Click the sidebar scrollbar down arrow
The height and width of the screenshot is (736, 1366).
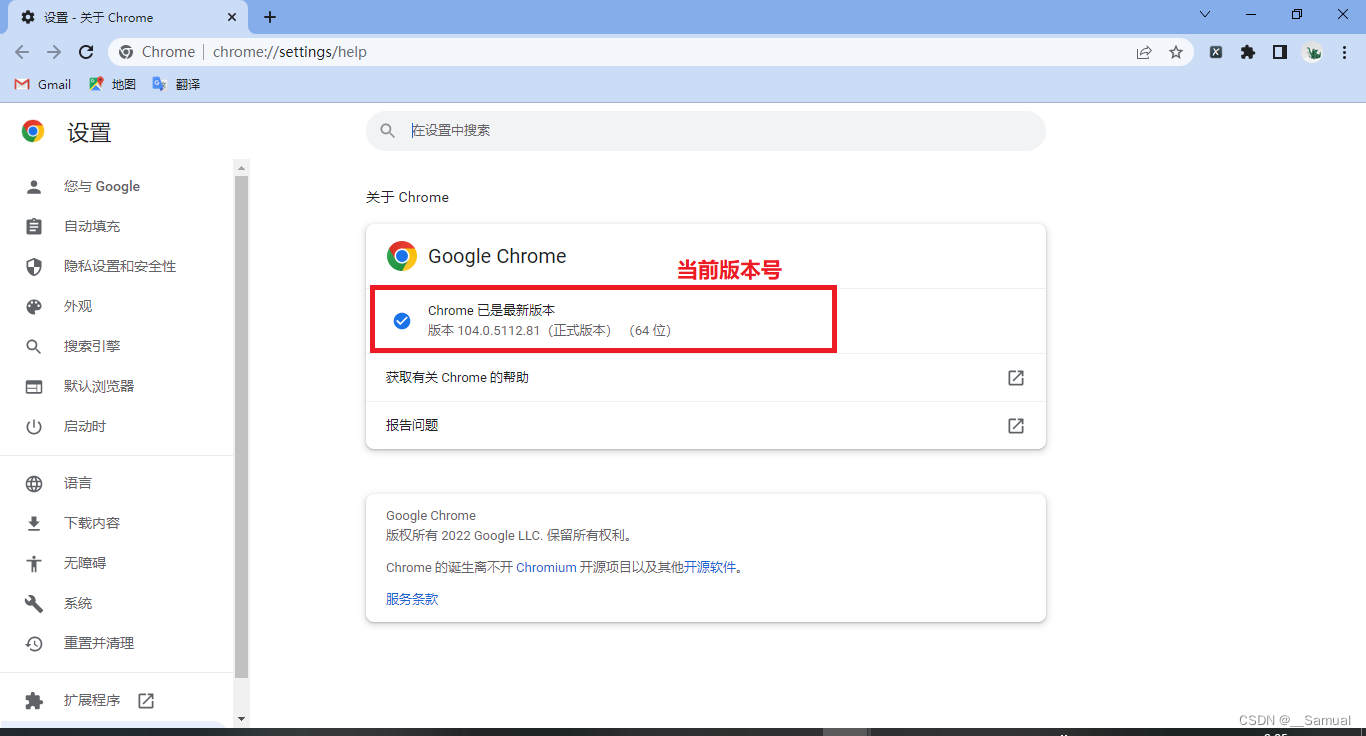tap(241, 719)
